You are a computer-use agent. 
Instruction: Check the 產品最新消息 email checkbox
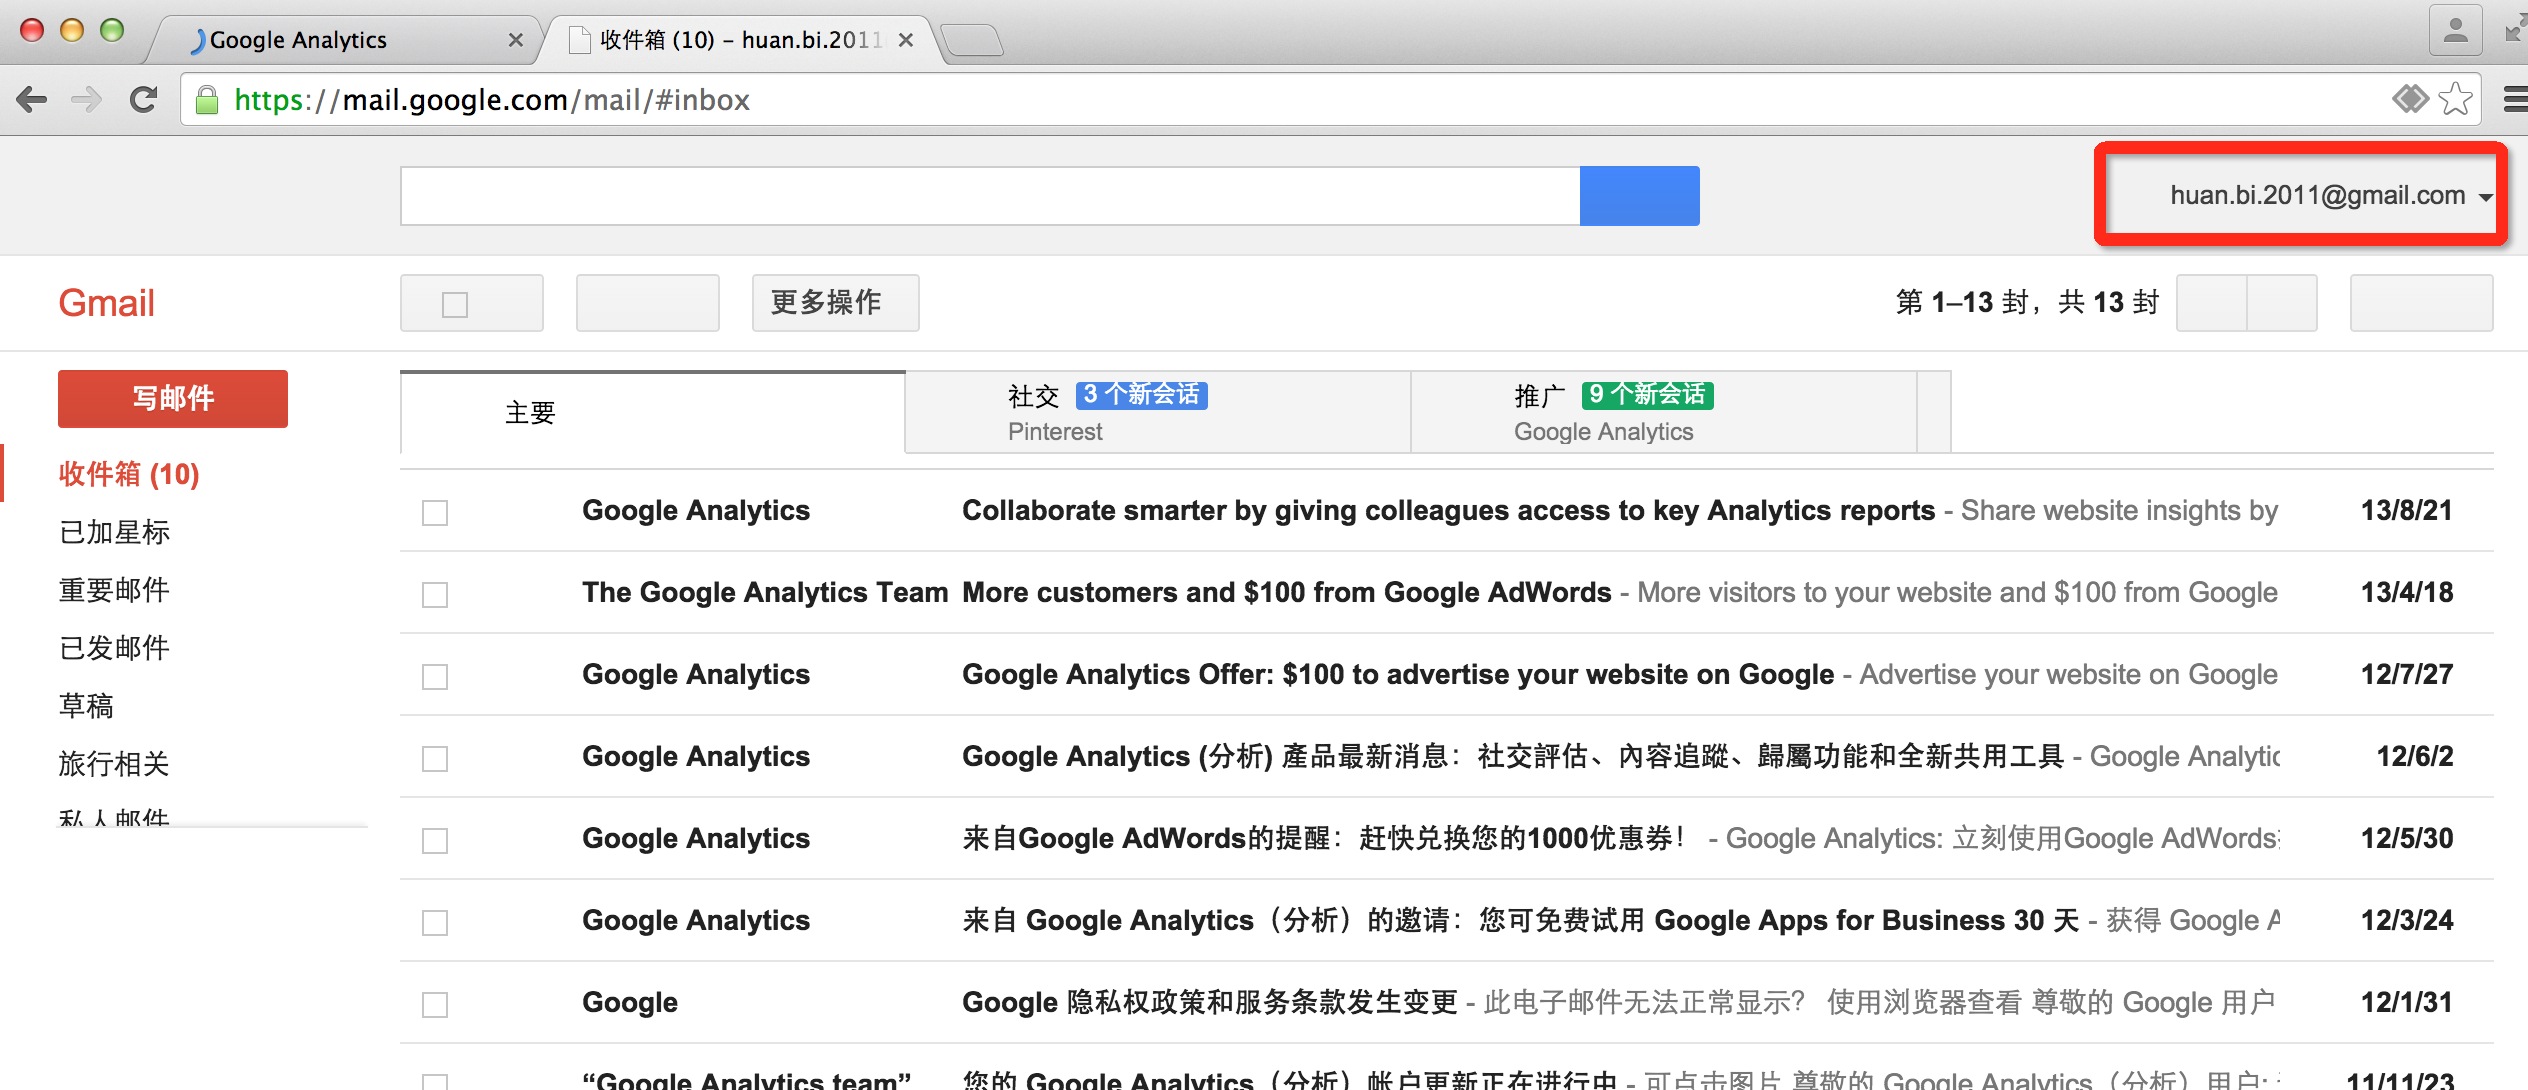pyautogui.click(x=435, y=759)
